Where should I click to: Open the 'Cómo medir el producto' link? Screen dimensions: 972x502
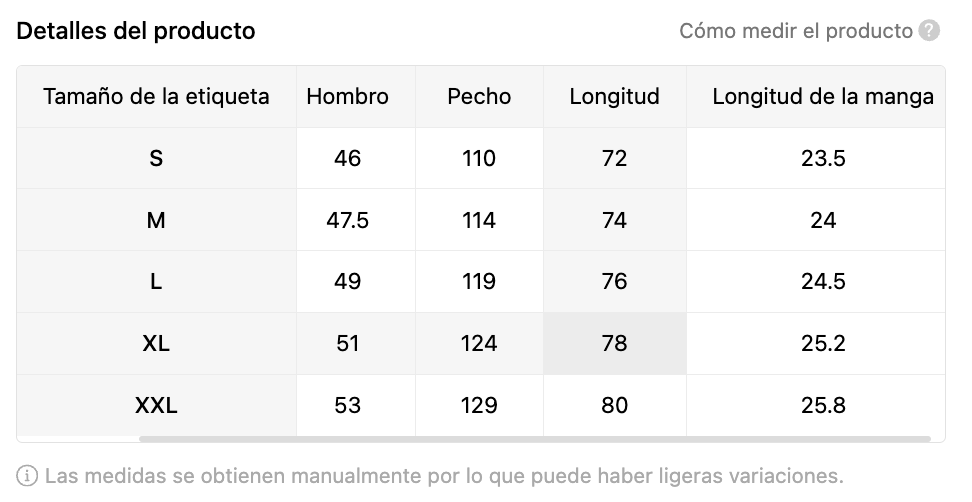(x=796, y=30)
